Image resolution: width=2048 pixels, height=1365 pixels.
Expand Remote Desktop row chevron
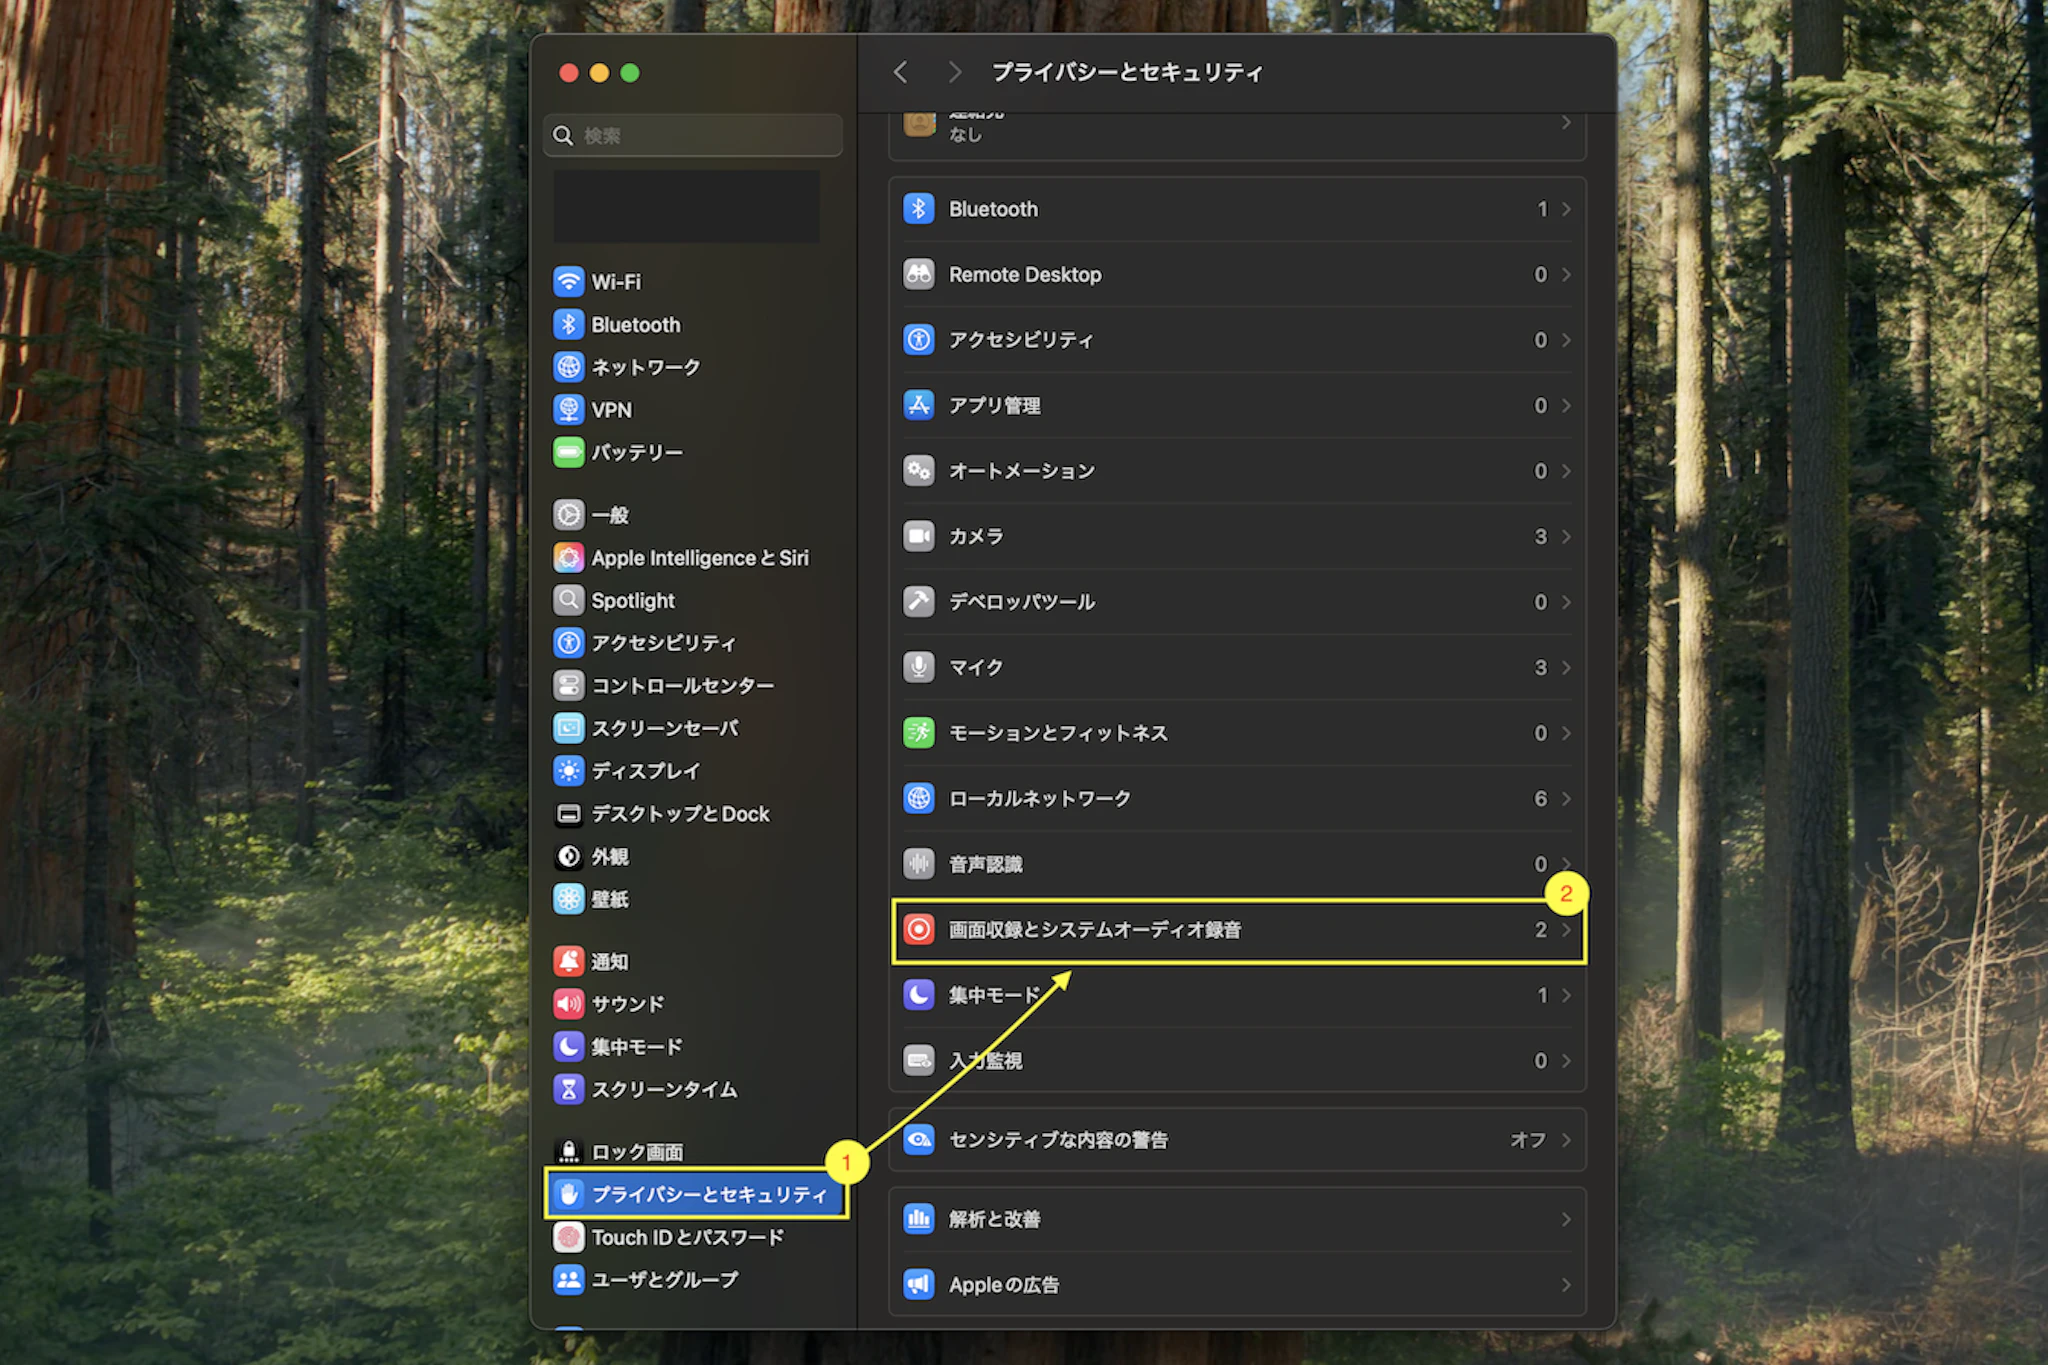point(1566,274)
